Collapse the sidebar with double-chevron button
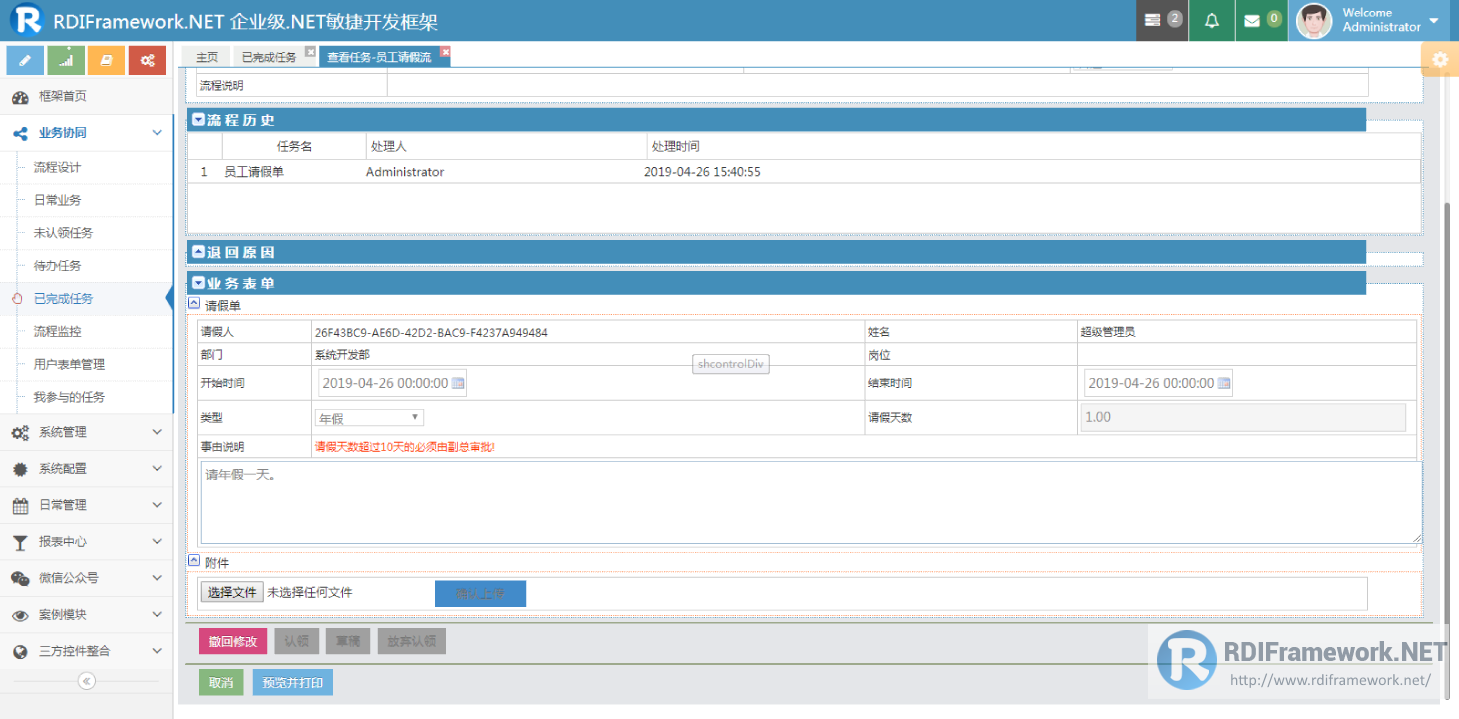 point(87,681)
